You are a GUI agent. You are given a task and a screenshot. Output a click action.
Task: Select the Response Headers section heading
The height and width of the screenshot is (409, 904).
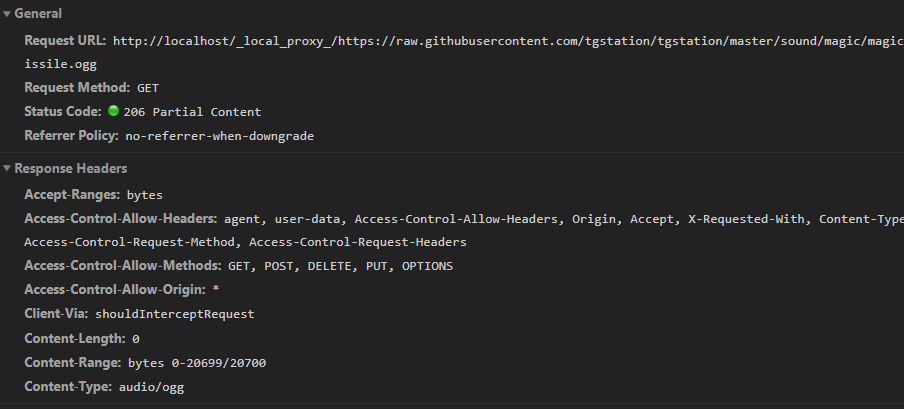click(70, 168)
